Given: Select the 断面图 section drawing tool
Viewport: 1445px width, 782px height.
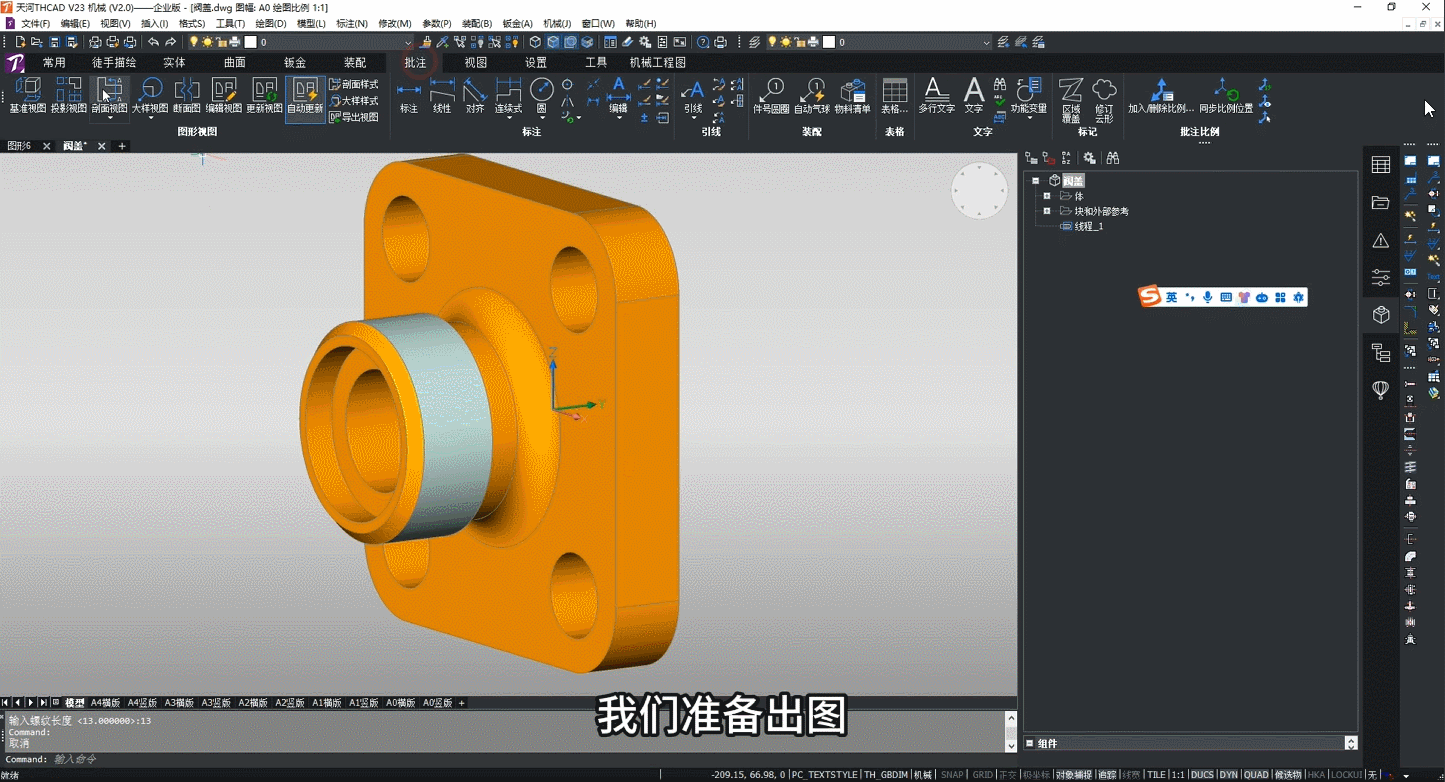Looking at the screenshot, I should coord(187,96).
